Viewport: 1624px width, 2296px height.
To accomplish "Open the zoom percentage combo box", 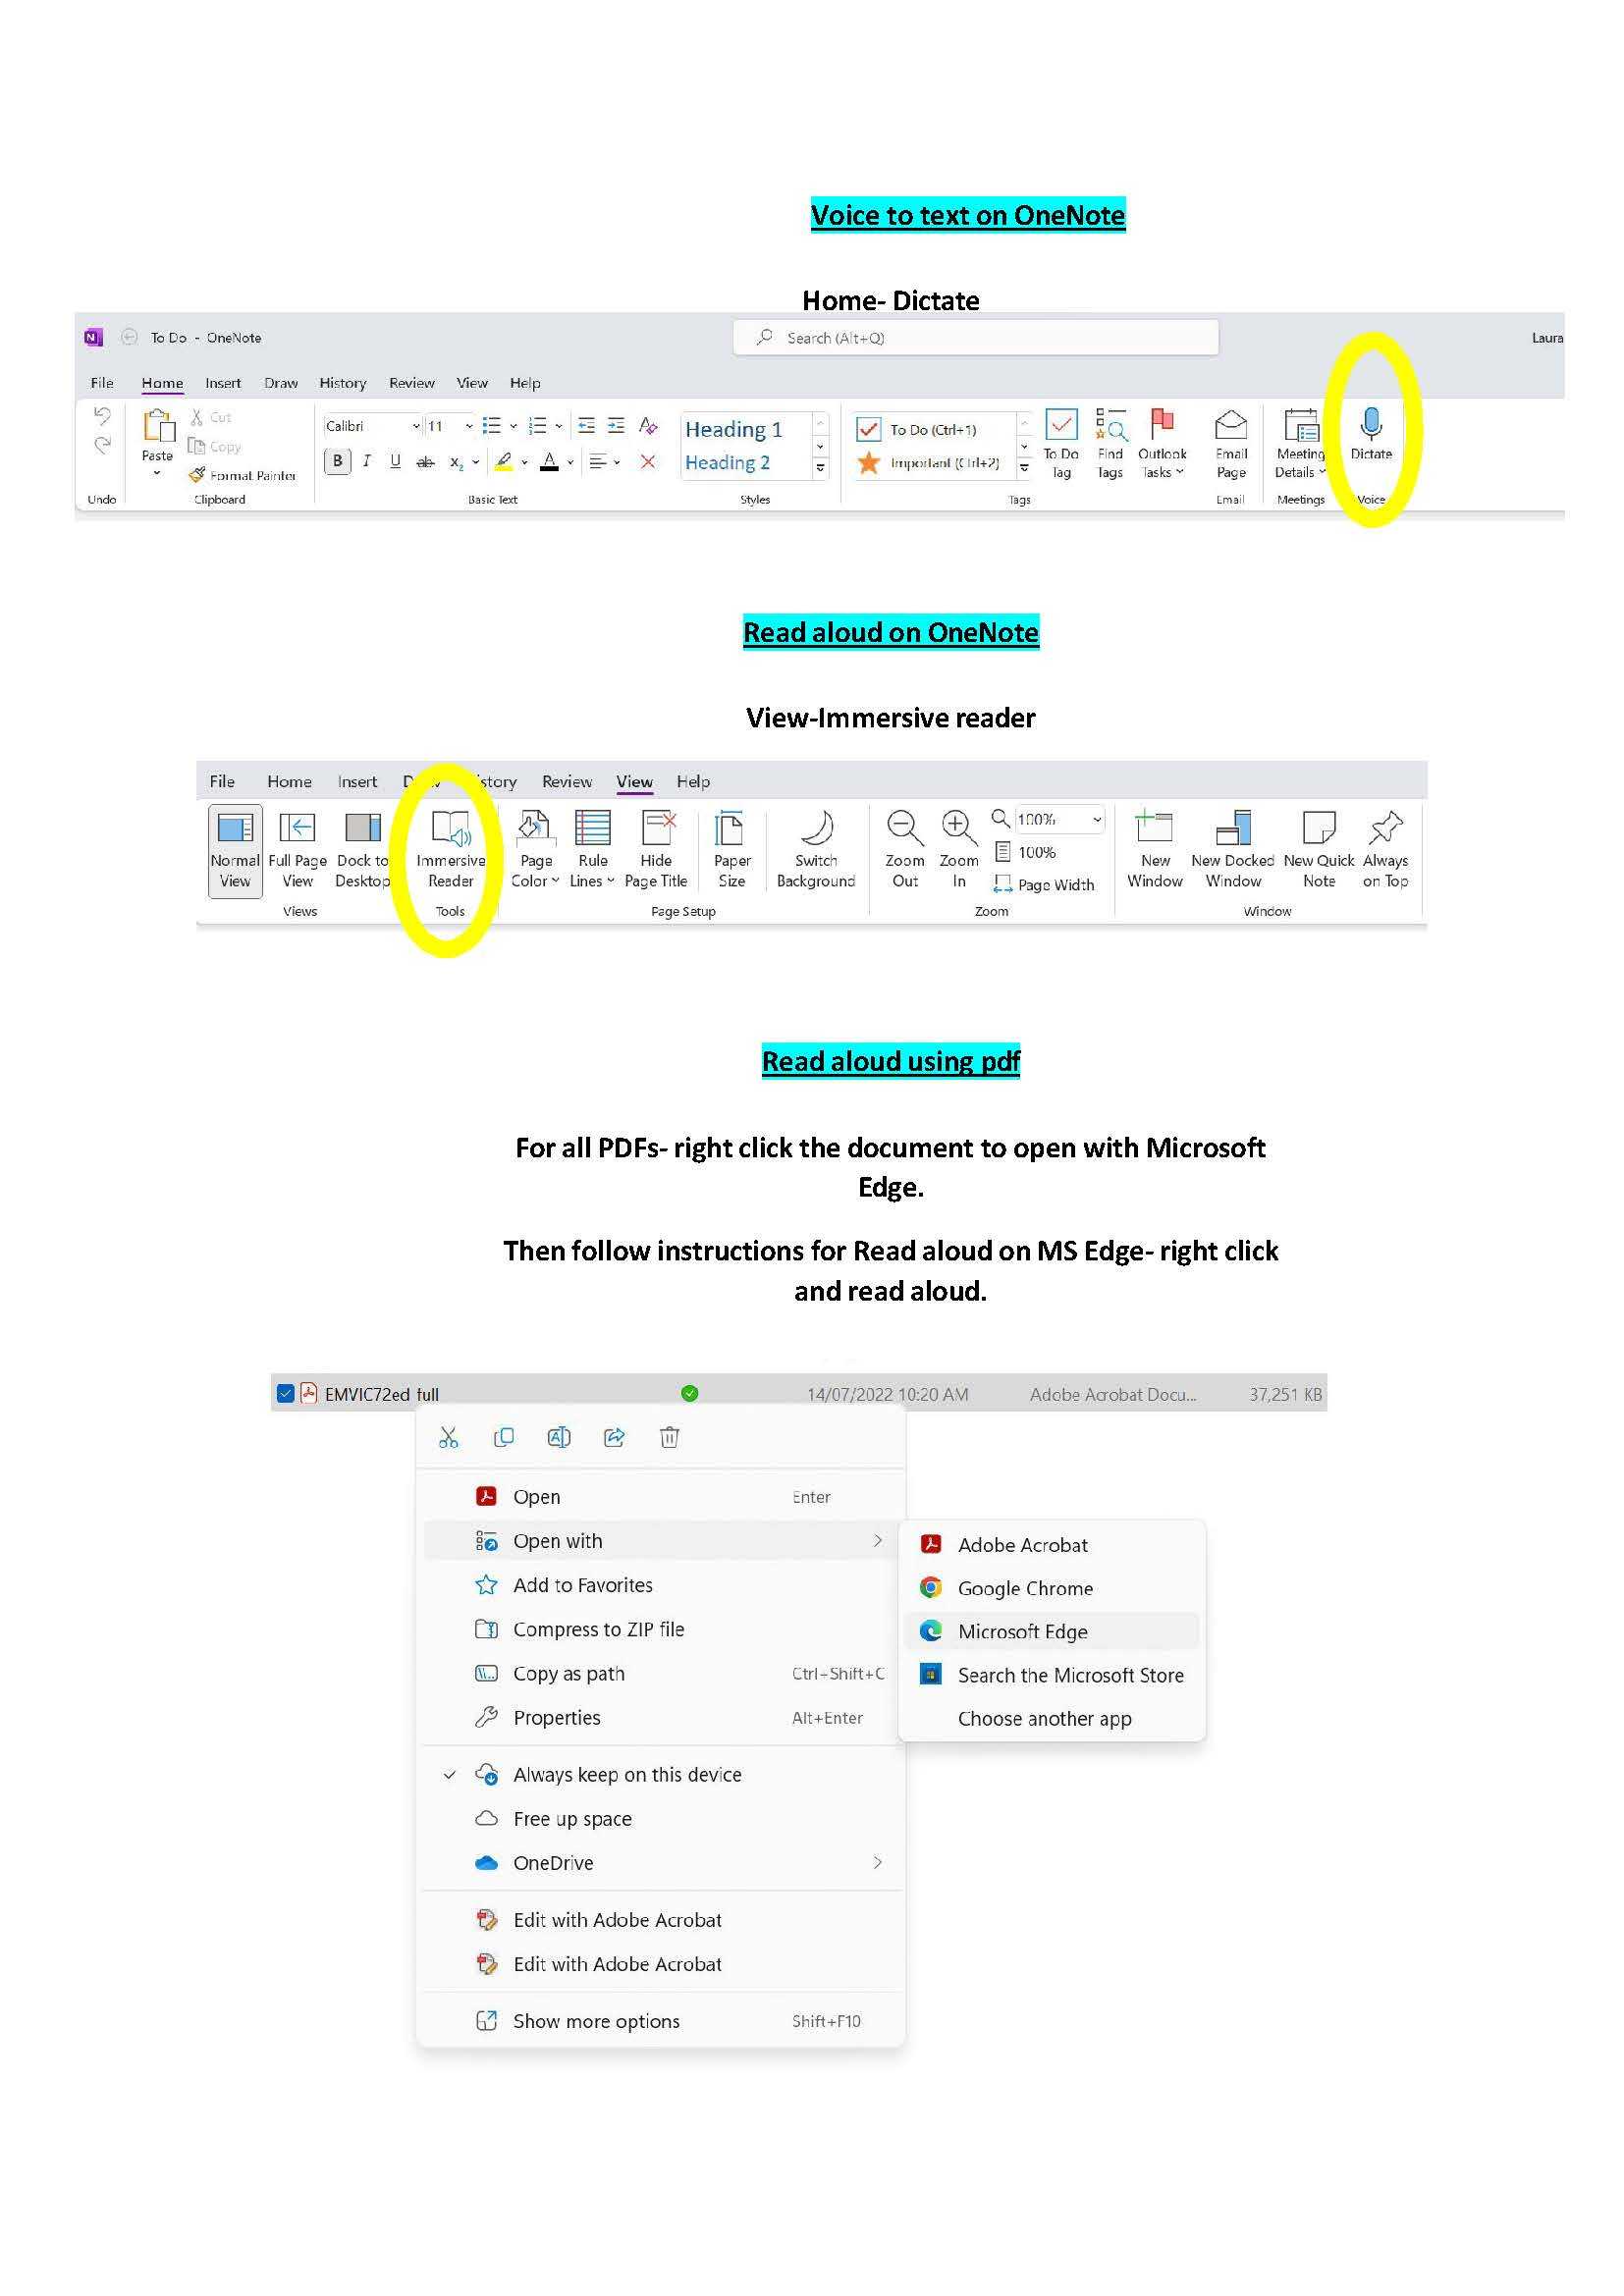I will [x=1060, y=819].
